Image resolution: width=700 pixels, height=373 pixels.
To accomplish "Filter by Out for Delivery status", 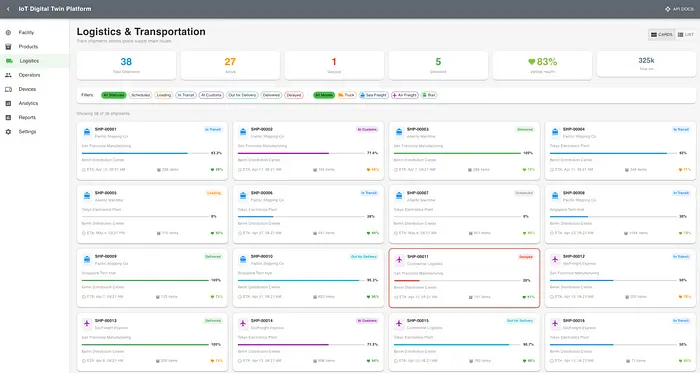I will [x=242, y=95].
